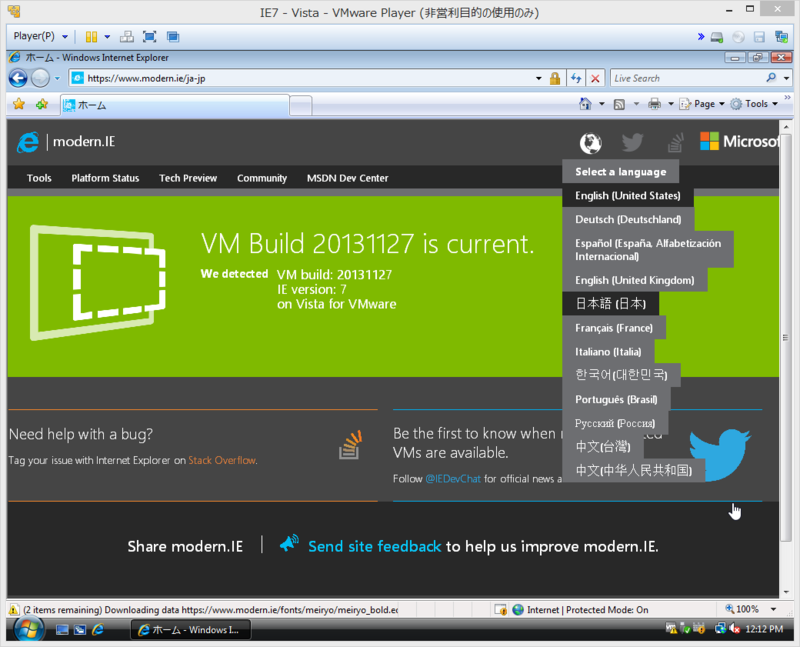Select 中文(台灣) language
Viewport: 800px width, 647px height.
pos(603,446)
